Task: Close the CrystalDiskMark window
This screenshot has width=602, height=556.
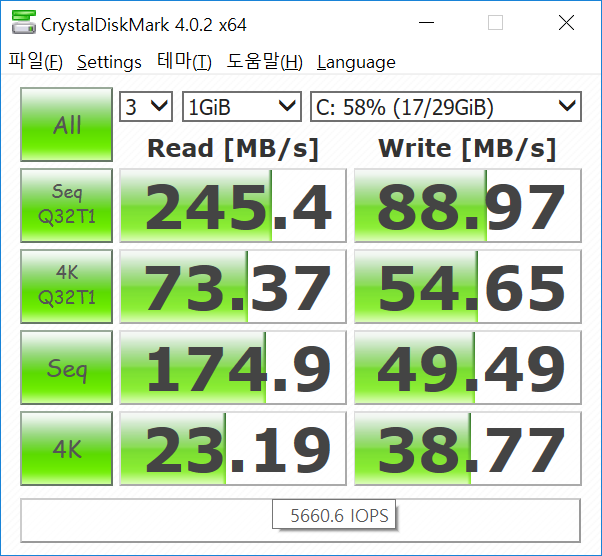Action: pos(566,23)
